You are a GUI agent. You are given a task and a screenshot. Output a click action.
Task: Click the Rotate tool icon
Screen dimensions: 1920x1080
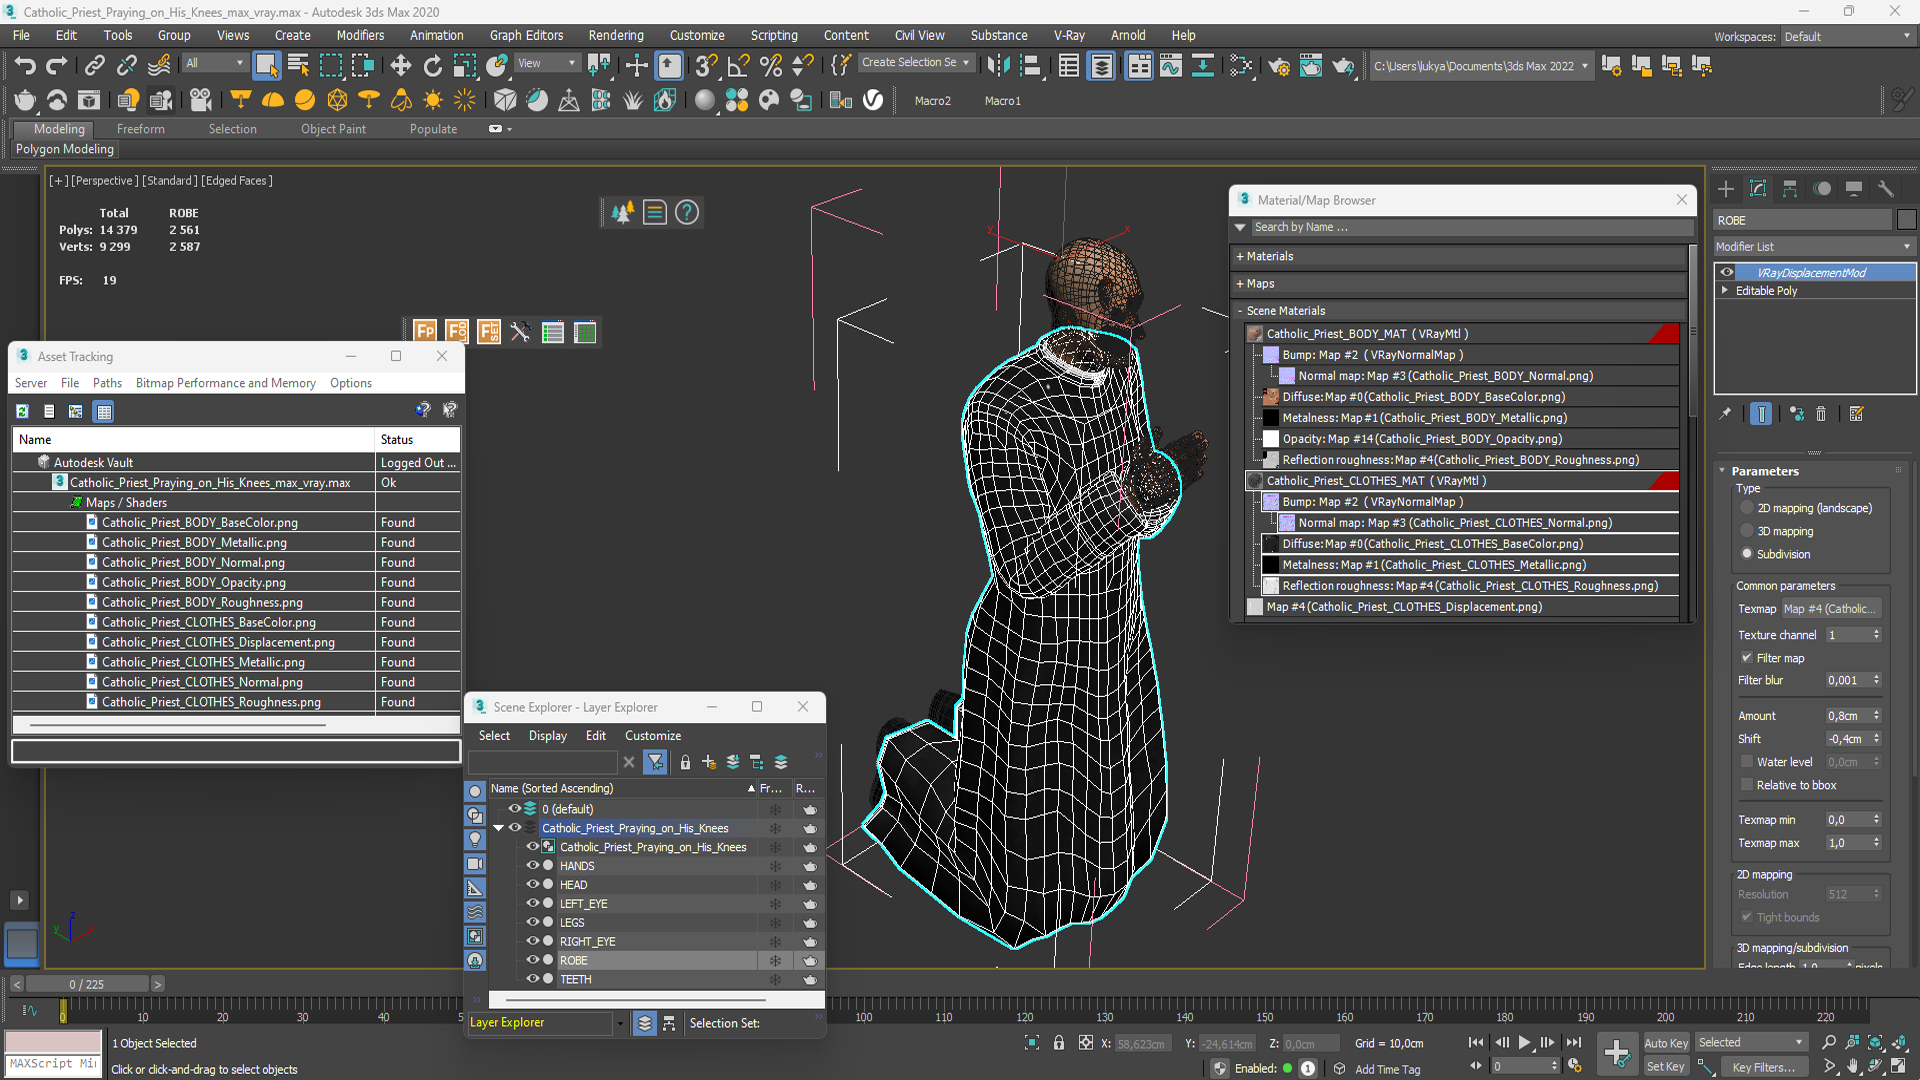(x=432, y=66)
